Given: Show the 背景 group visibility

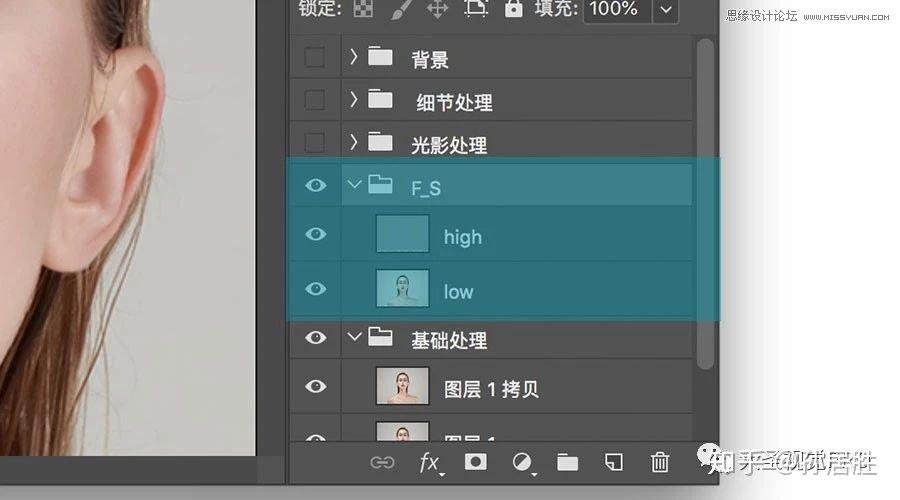Looking at the screenshot, I should [x=315, y=57].
